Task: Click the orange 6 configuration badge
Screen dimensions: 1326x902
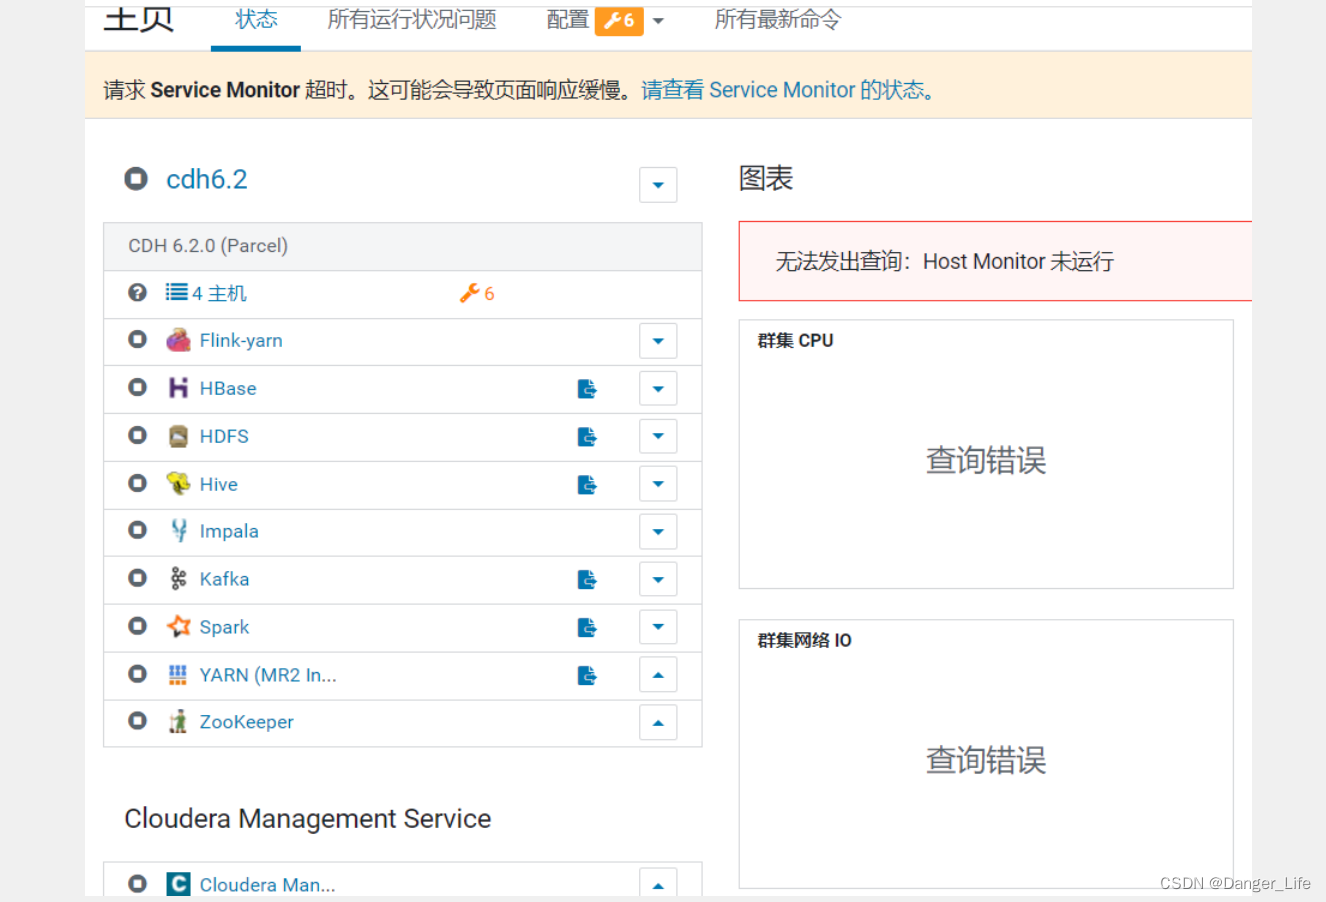Action: [x=619, y=20]
